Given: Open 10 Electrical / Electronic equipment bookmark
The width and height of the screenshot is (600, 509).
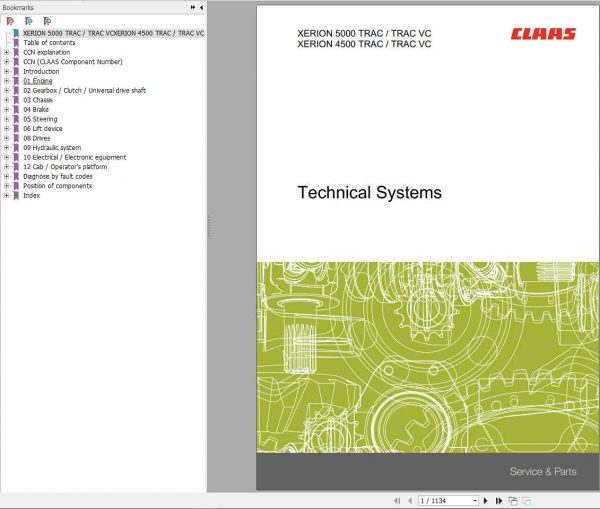Looking at the screenshot, I should click(x=75, y=157).
